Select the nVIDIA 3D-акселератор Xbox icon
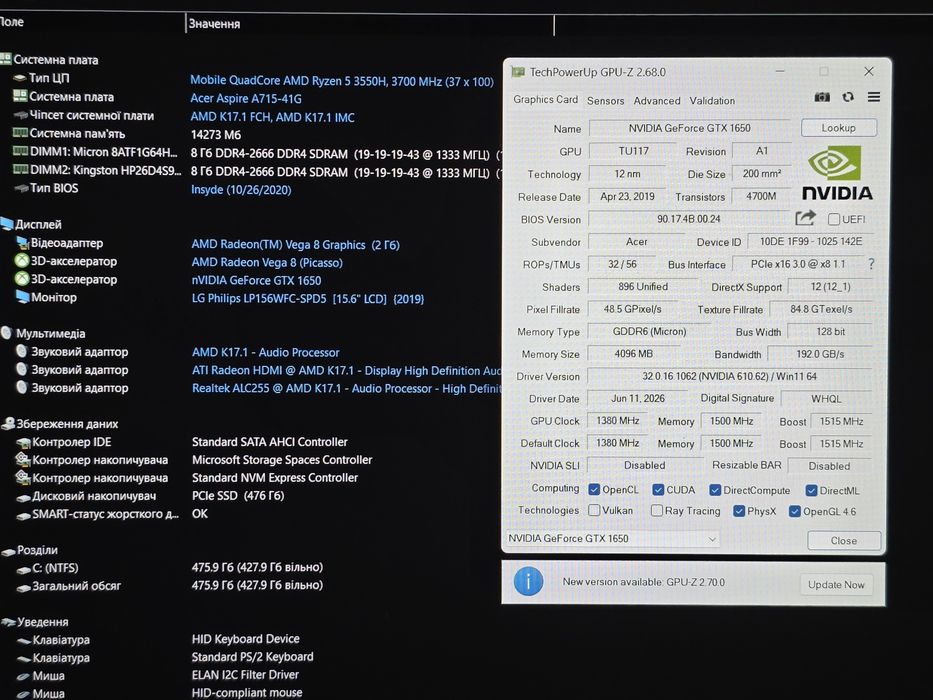This screenshot has height=700, width=933. point(22,279)
